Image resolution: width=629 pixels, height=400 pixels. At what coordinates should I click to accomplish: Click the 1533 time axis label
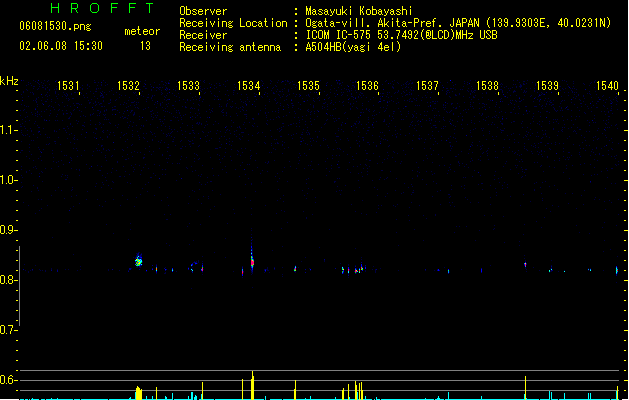click(188, 85)
